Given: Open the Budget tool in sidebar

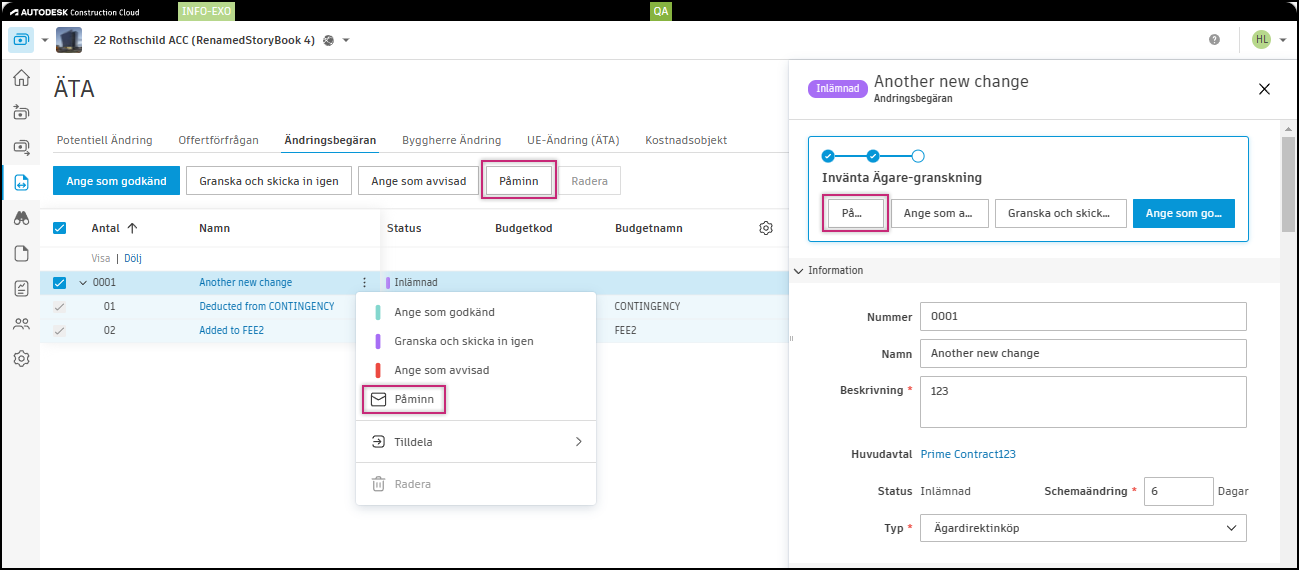Looking at the screenshot, I should pyautogui.click(x=21, y=113).
